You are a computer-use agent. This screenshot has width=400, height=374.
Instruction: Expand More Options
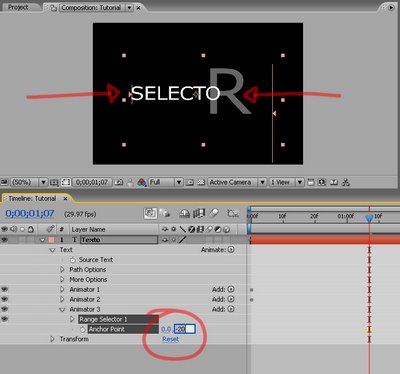pos(62,280)
